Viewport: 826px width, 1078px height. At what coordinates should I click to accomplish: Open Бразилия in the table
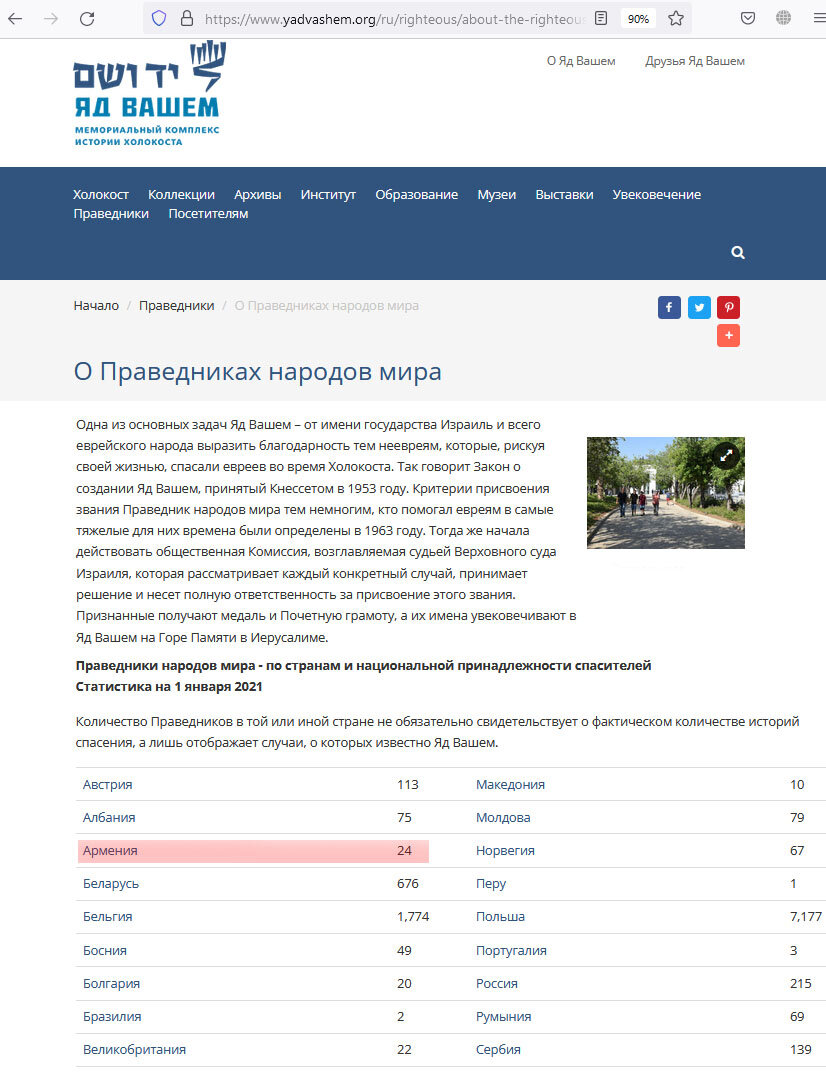click(112, 1016)
